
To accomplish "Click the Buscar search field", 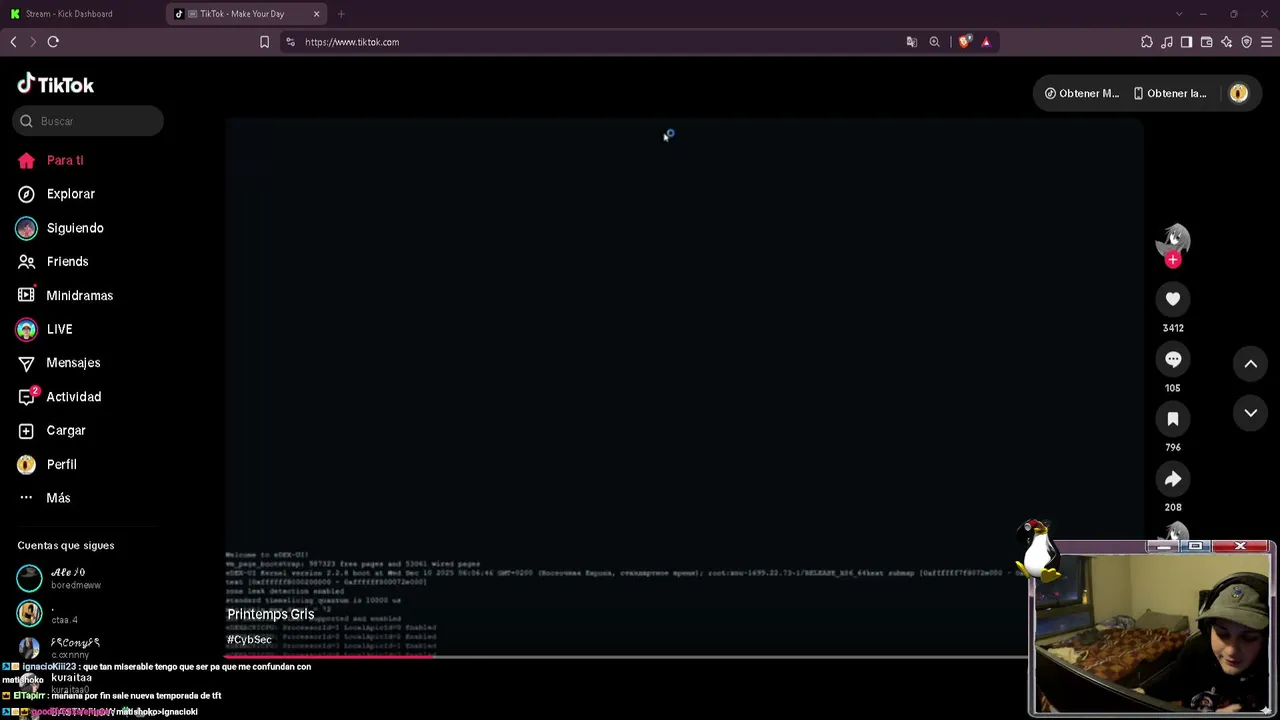I will tap(88, 121).
